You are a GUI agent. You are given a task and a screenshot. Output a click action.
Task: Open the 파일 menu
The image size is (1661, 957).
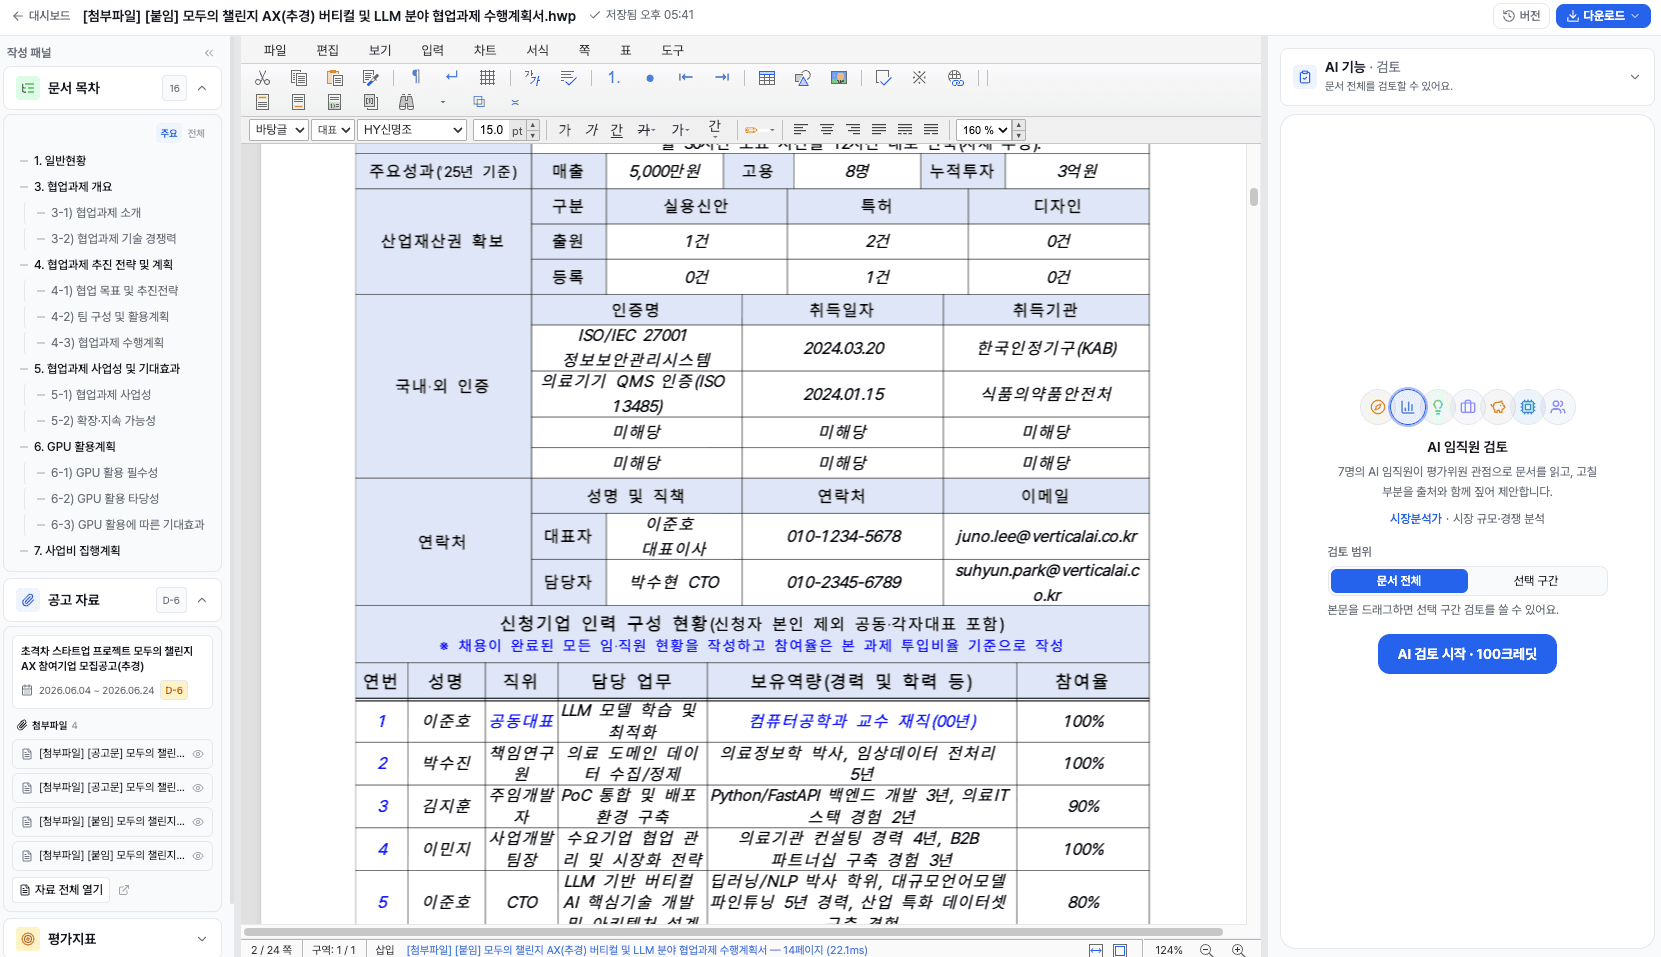275,50
